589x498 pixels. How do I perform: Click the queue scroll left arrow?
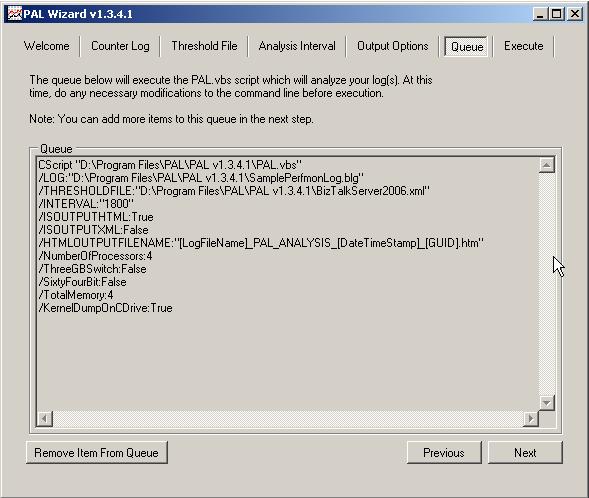point(45,418)
